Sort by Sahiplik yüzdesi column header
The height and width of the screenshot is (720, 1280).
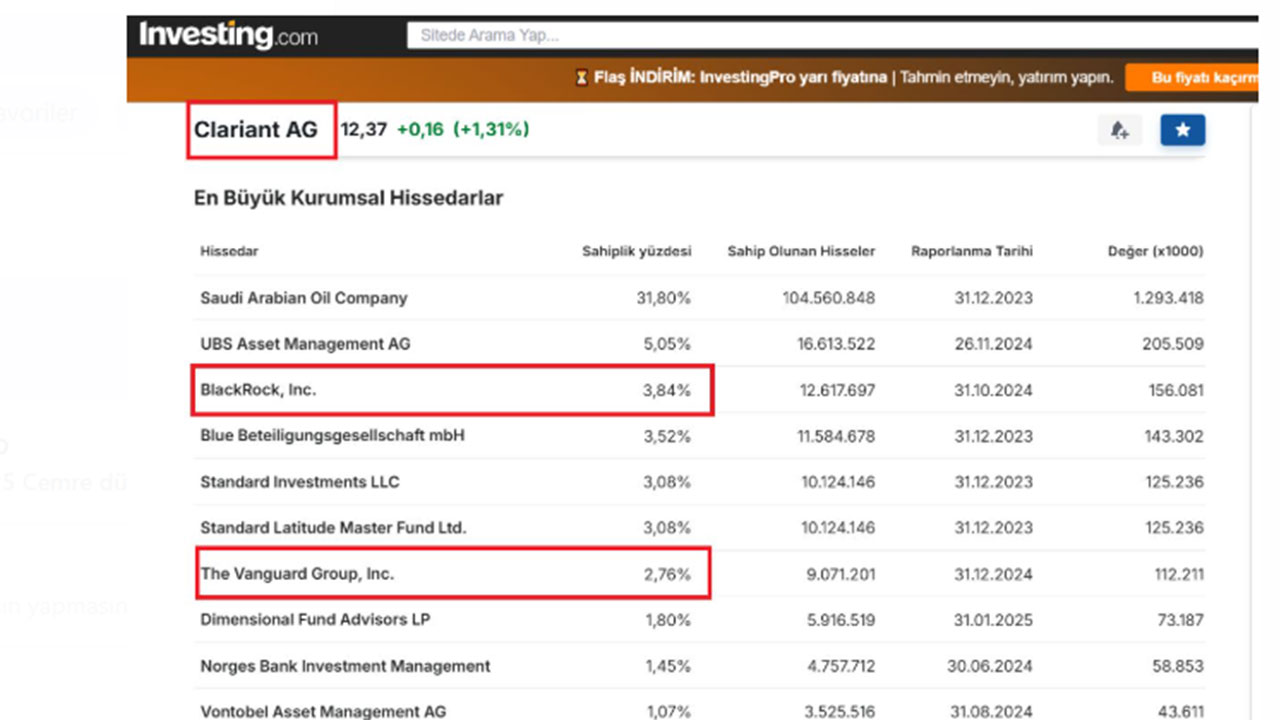636,251
